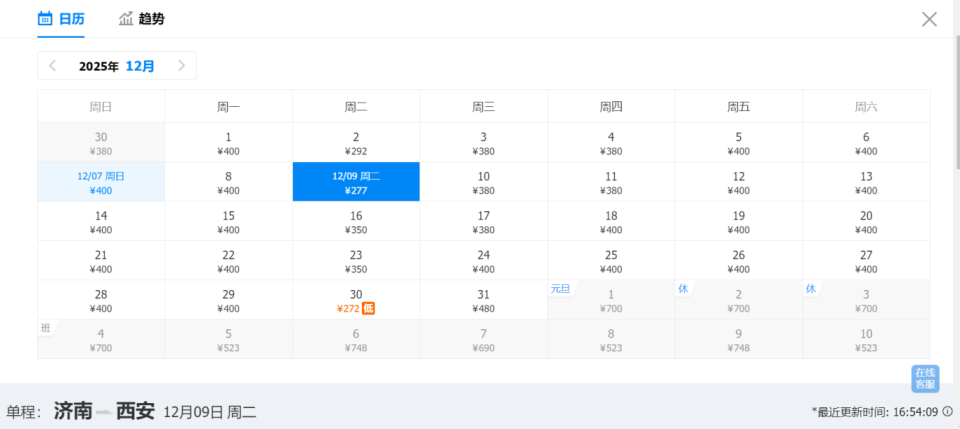Select January 1 元旦 priced ¥700
This screenshot has width=960, height=429.
point(611,300)
